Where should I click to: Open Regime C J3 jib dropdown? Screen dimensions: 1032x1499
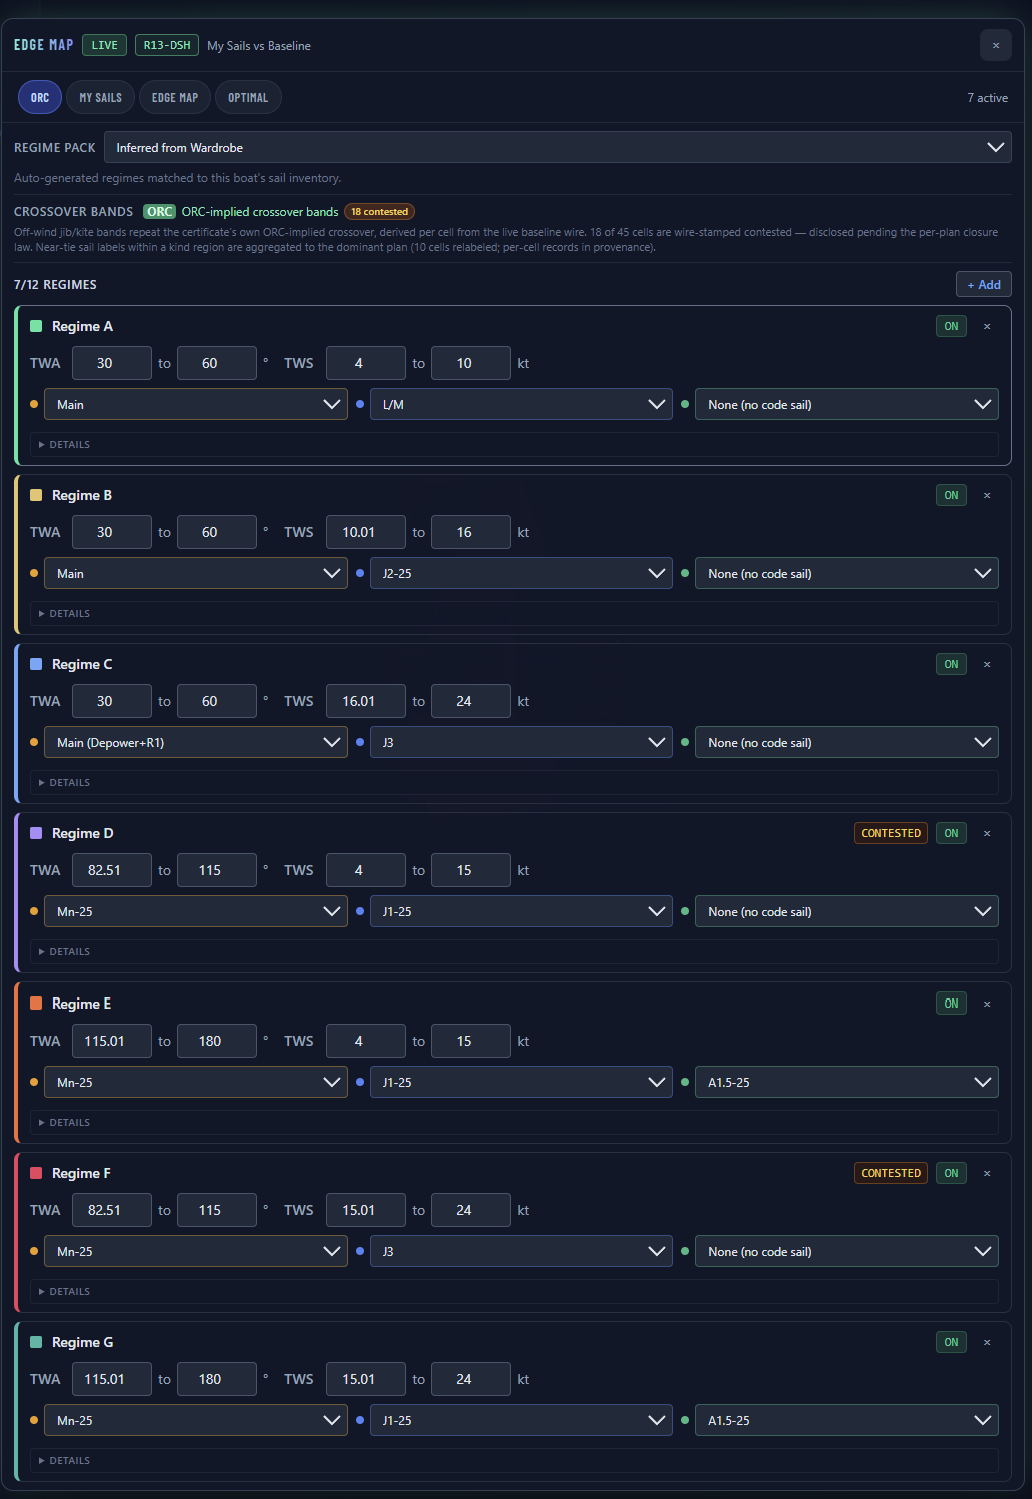(521, 742)
